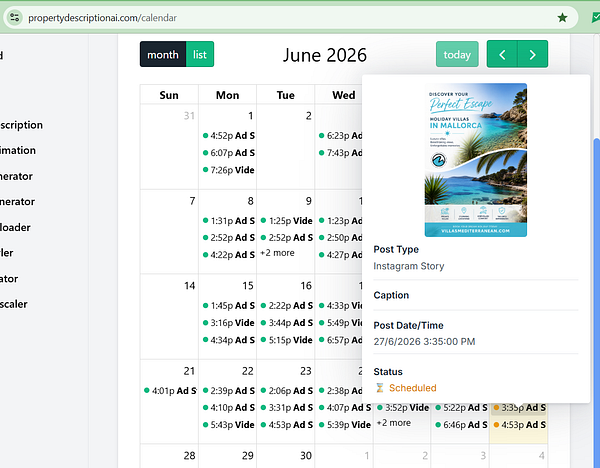Screen dimensions: 600x468
Task: Open +2 more link in the fourth week
Action: [394, 423]
